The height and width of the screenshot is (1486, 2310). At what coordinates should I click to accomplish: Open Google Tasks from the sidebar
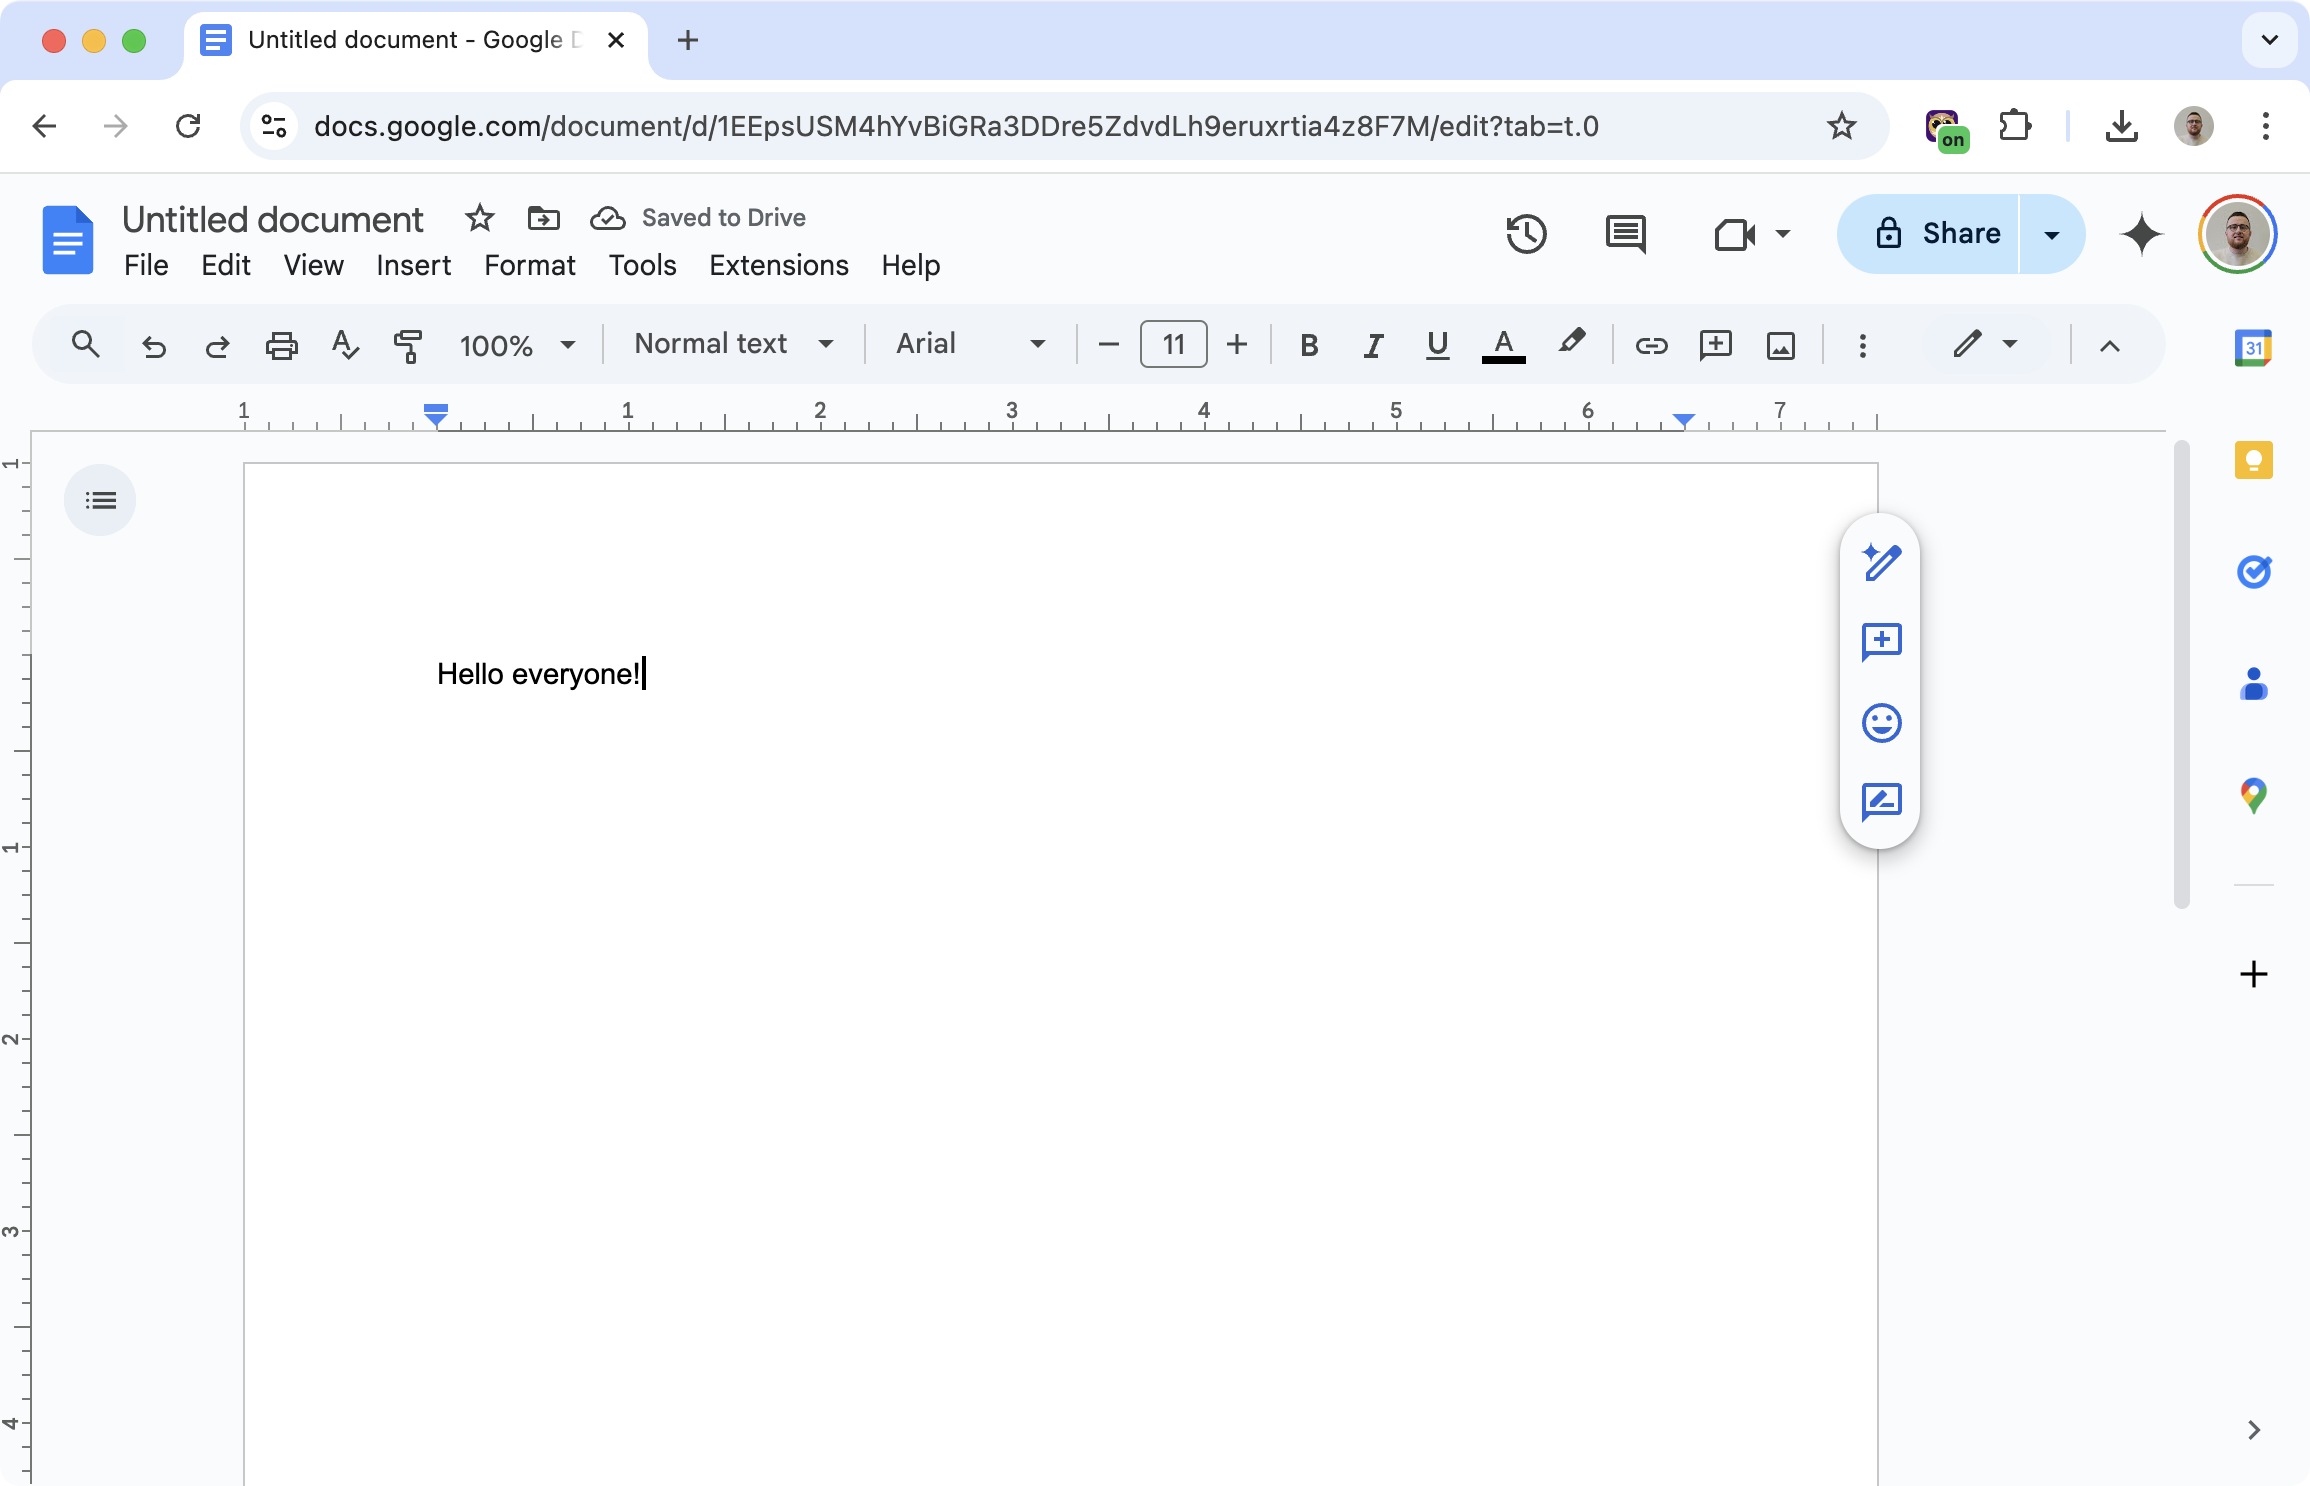coord(2253,572)
